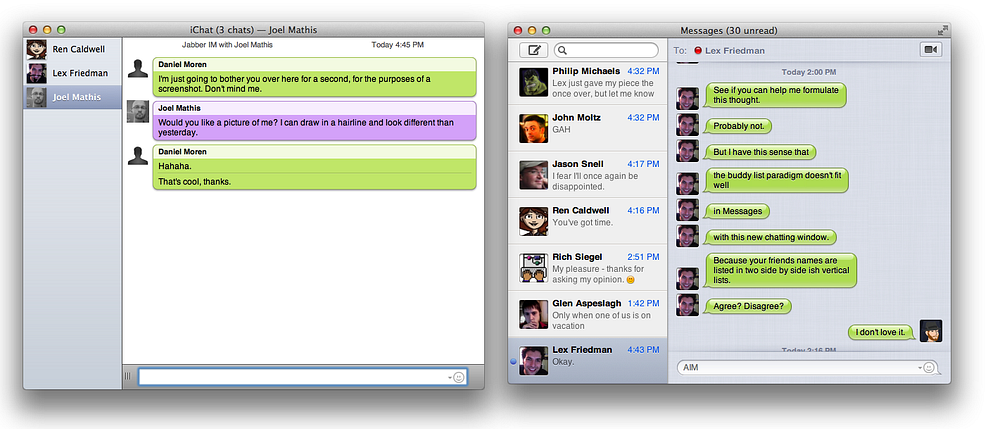Screen dimensions: 1000x429
Task: Select Lex Friedman chat in iChat sidebar
Action: (x=73, y=73)
